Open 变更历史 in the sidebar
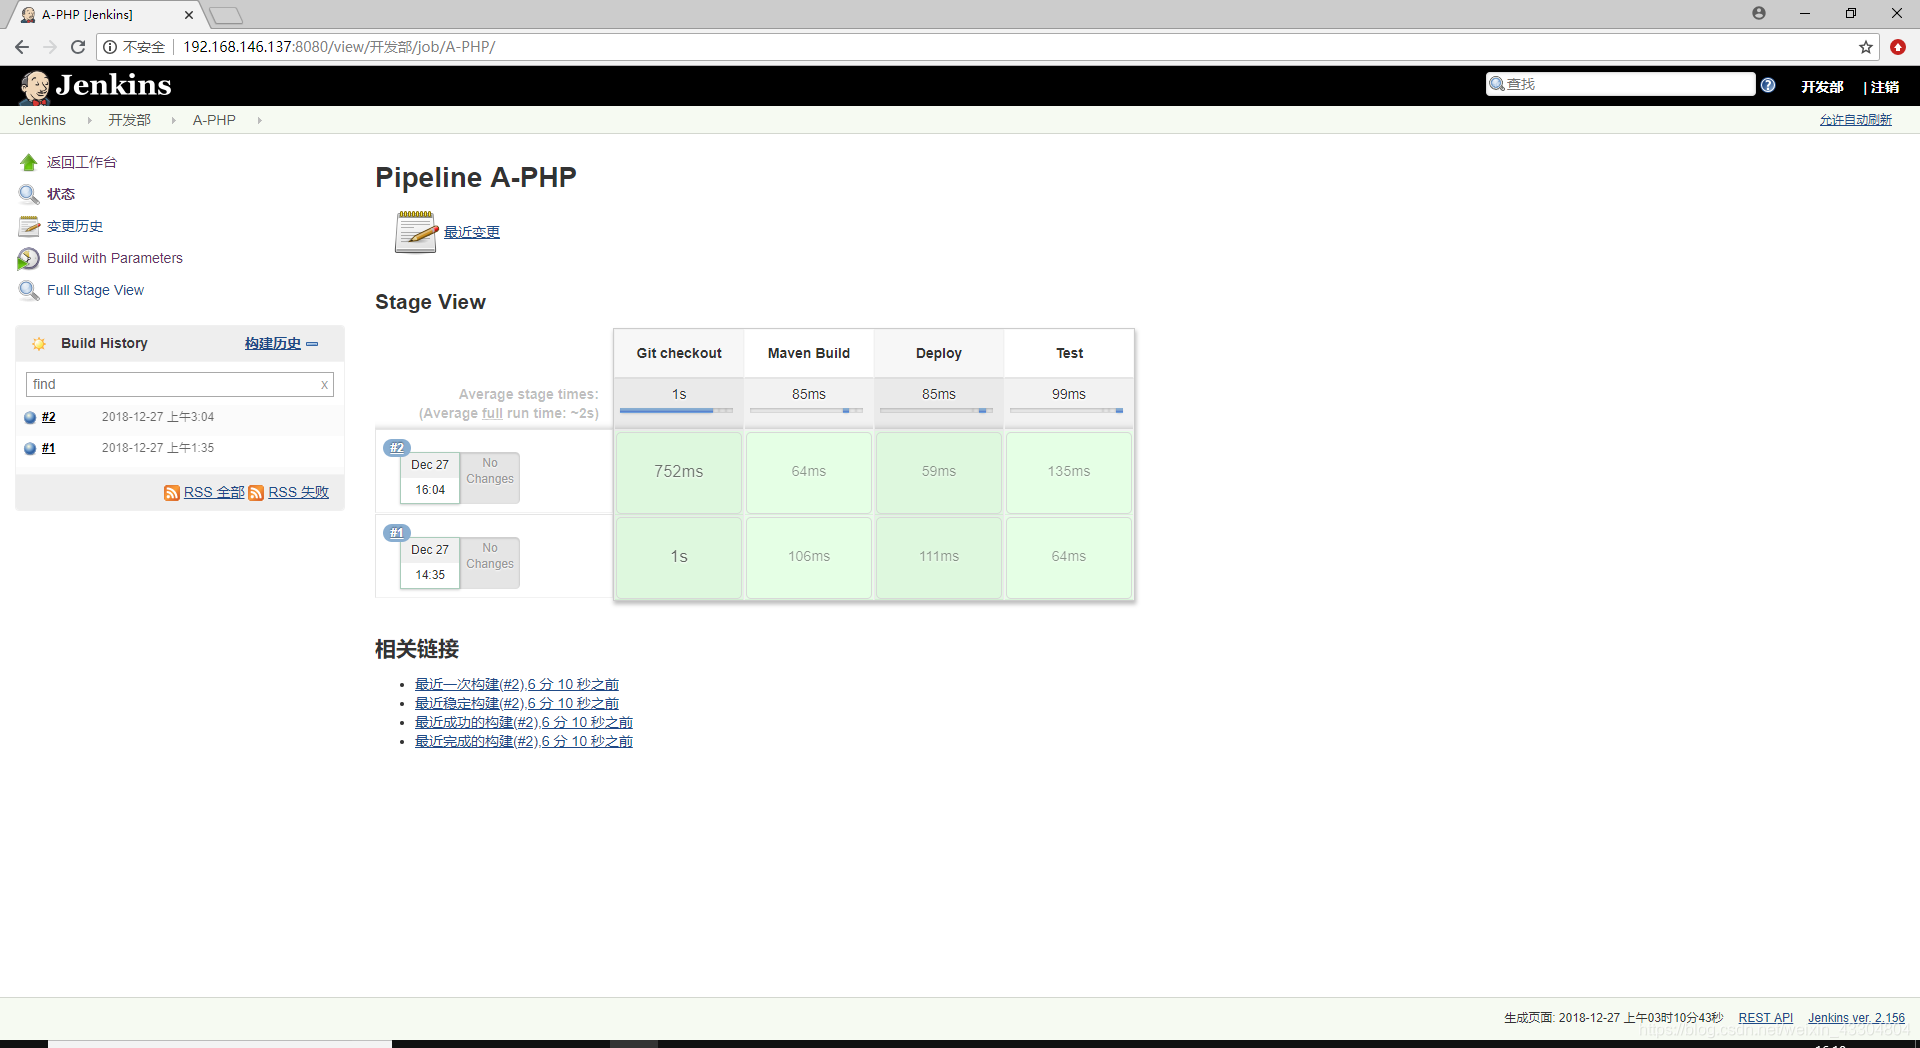The width and height of the screenshot is (1920, 1048). click(75, 226)
